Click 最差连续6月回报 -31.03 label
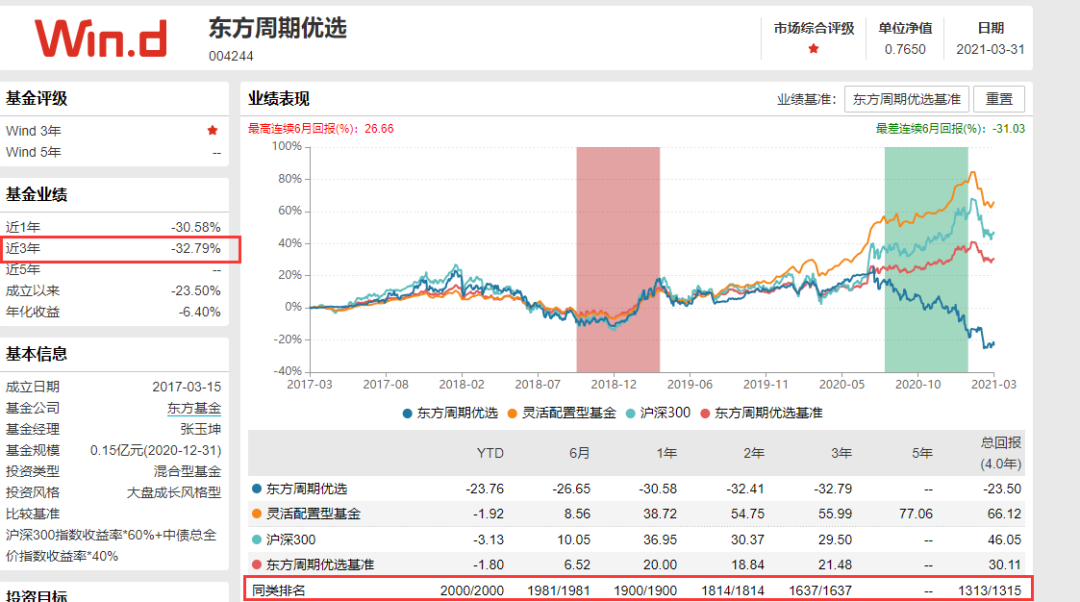The height and width of the screenshot is (602, 1080). (950, 129)
